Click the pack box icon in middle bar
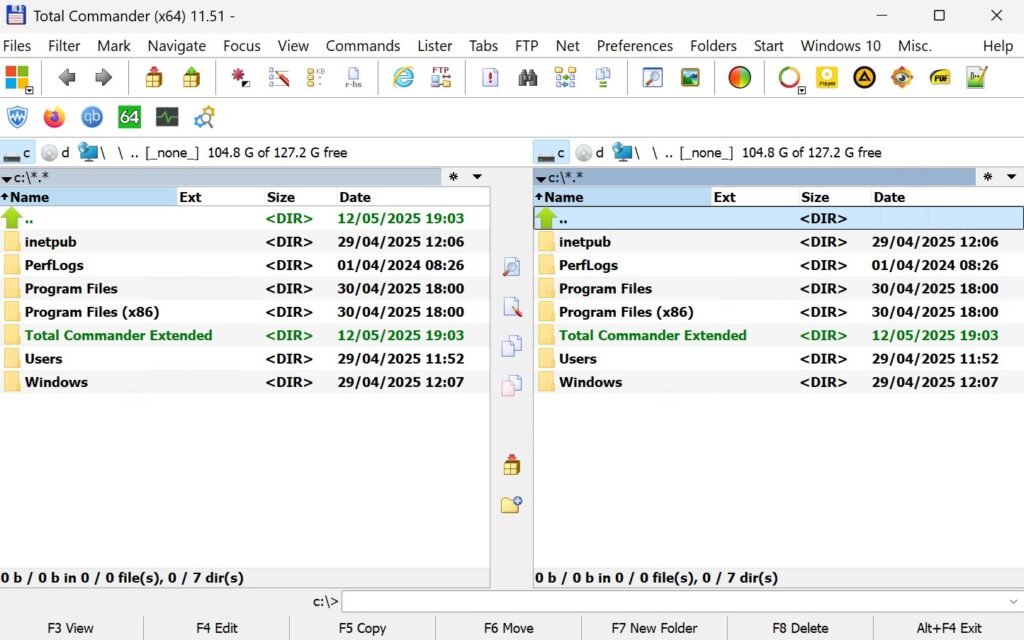 (511, 464)
